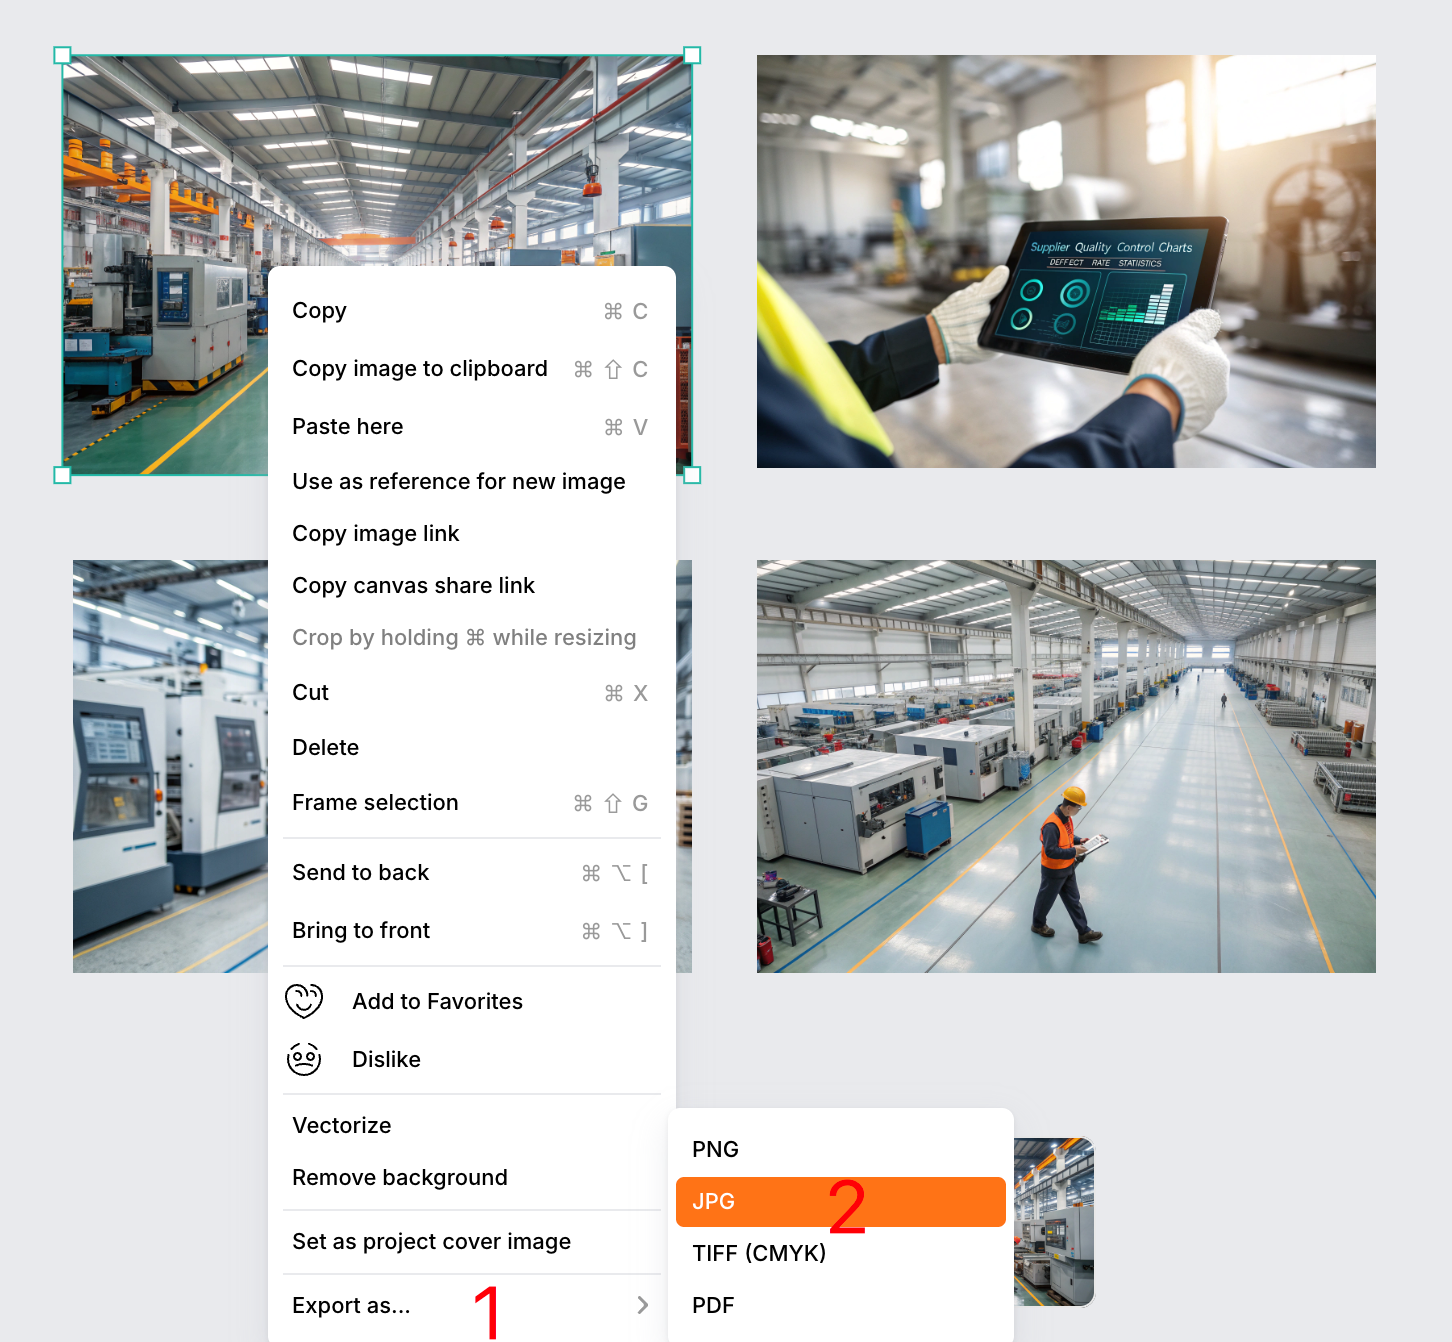Select Use as reference for new image
This screenshot has height=1342, width=1452.
[x=458, y=481]
